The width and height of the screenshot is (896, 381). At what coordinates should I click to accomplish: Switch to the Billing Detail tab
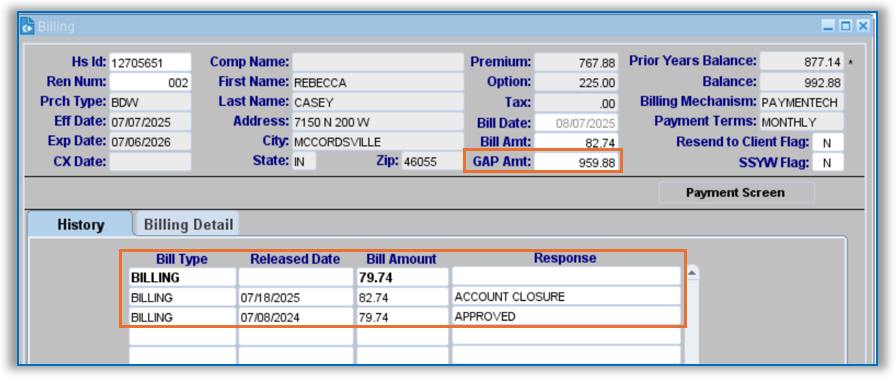coord(188,224)
